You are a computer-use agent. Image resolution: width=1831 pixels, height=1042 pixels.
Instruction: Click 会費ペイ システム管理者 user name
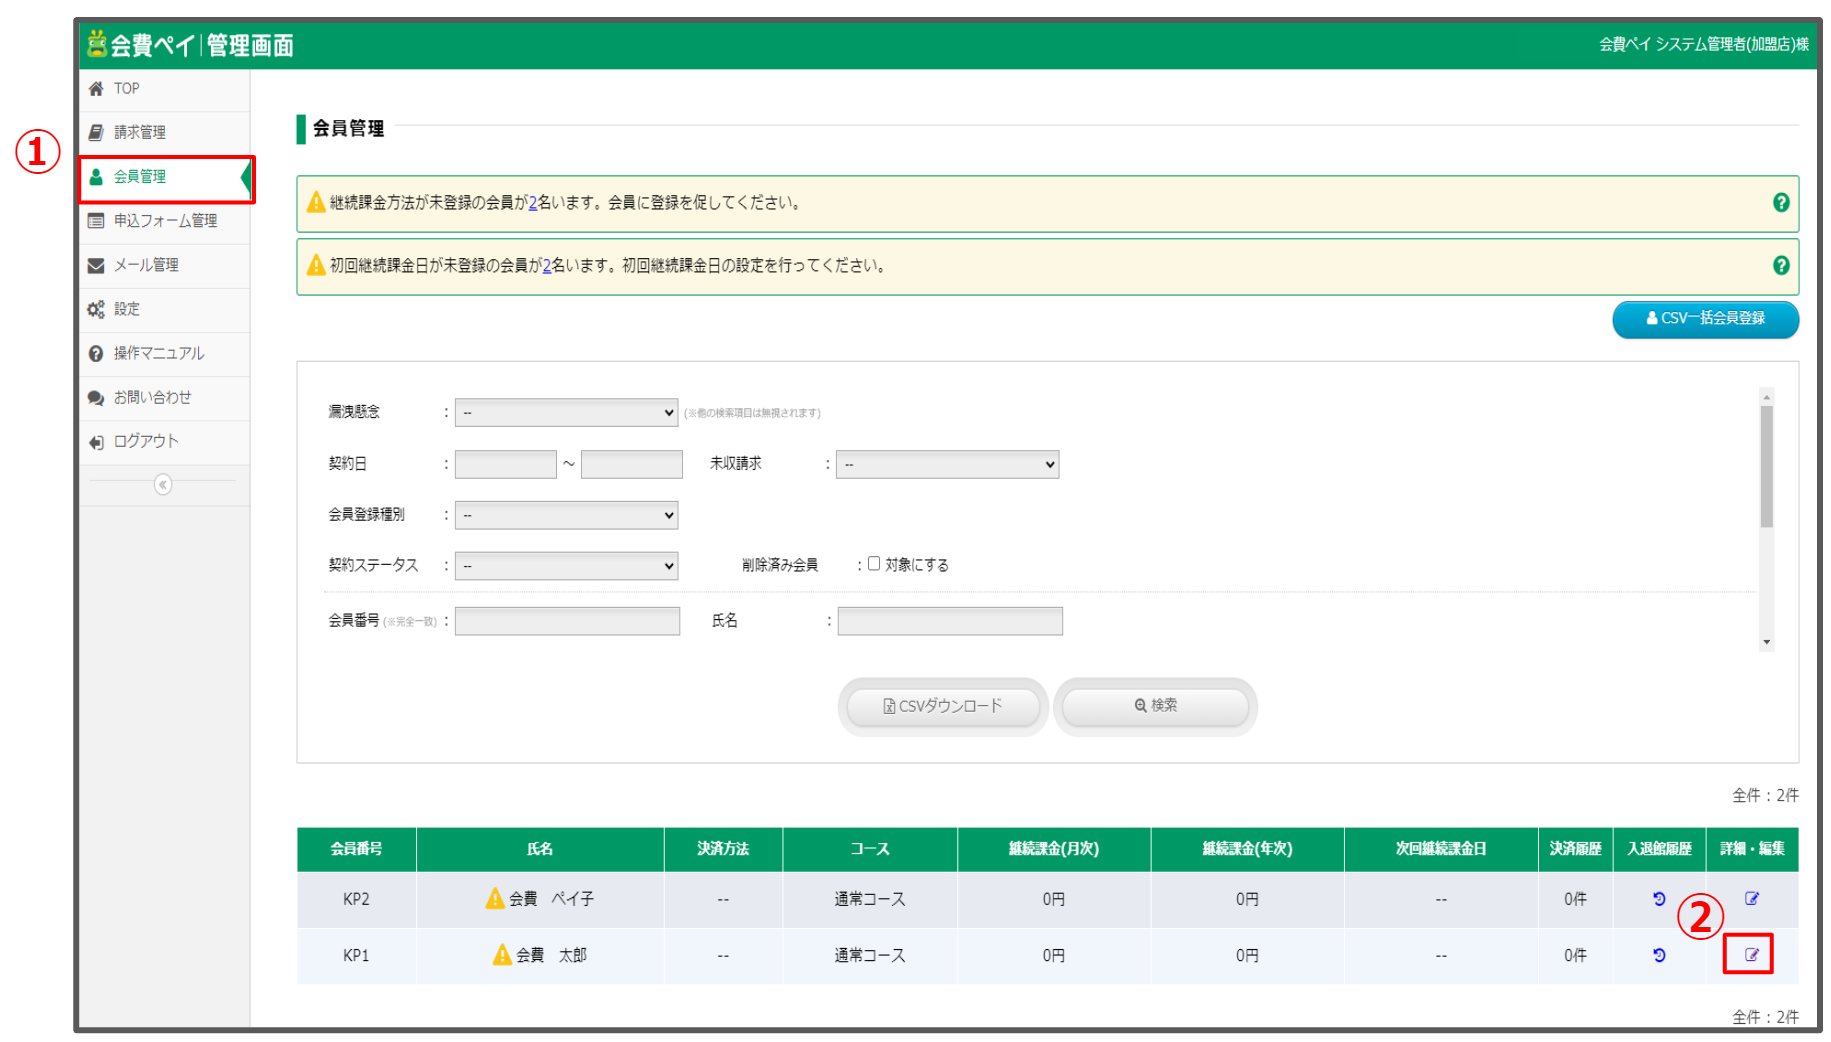coord(1703,44)
